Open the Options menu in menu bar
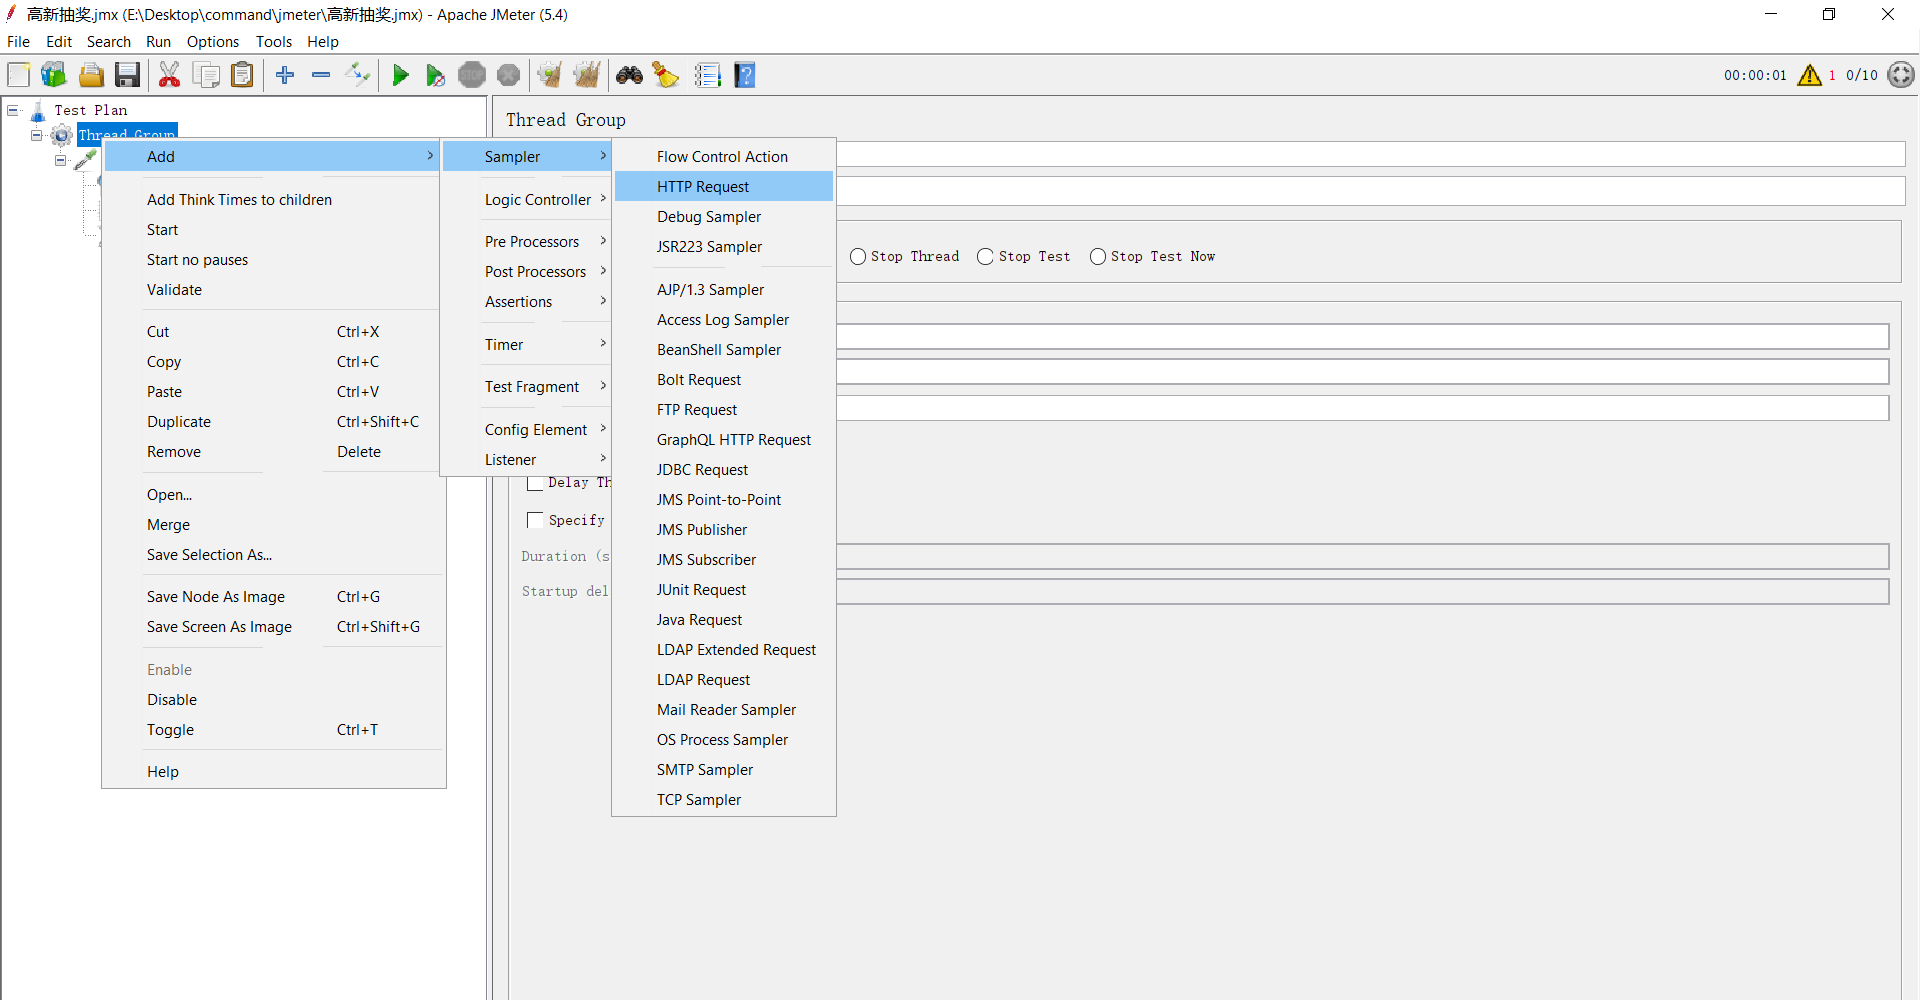 pos(212,42)
